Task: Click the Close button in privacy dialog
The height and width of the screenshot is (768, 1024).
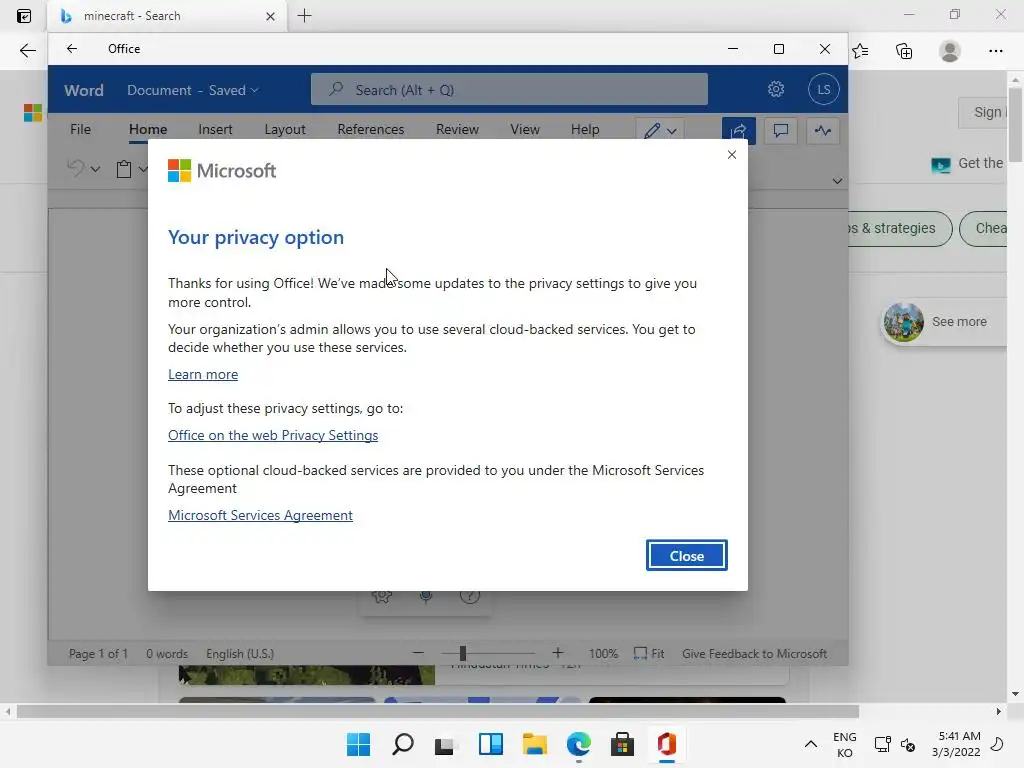Action: click(x=686, y=556)
